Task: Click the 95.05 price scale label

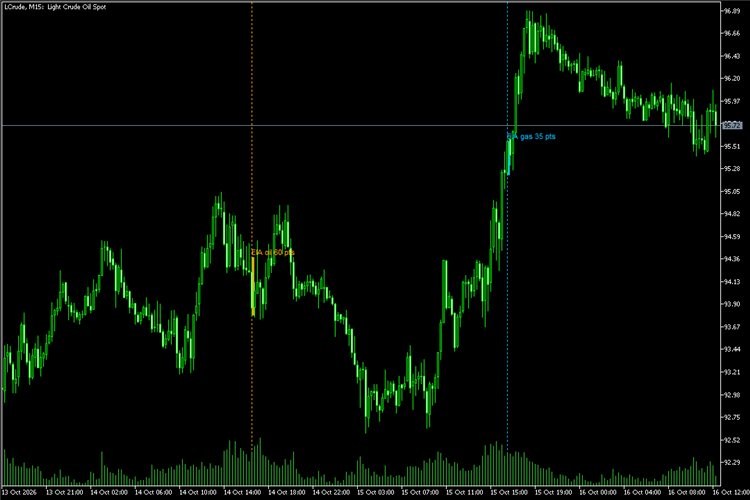Action: [x=732, y=191]
